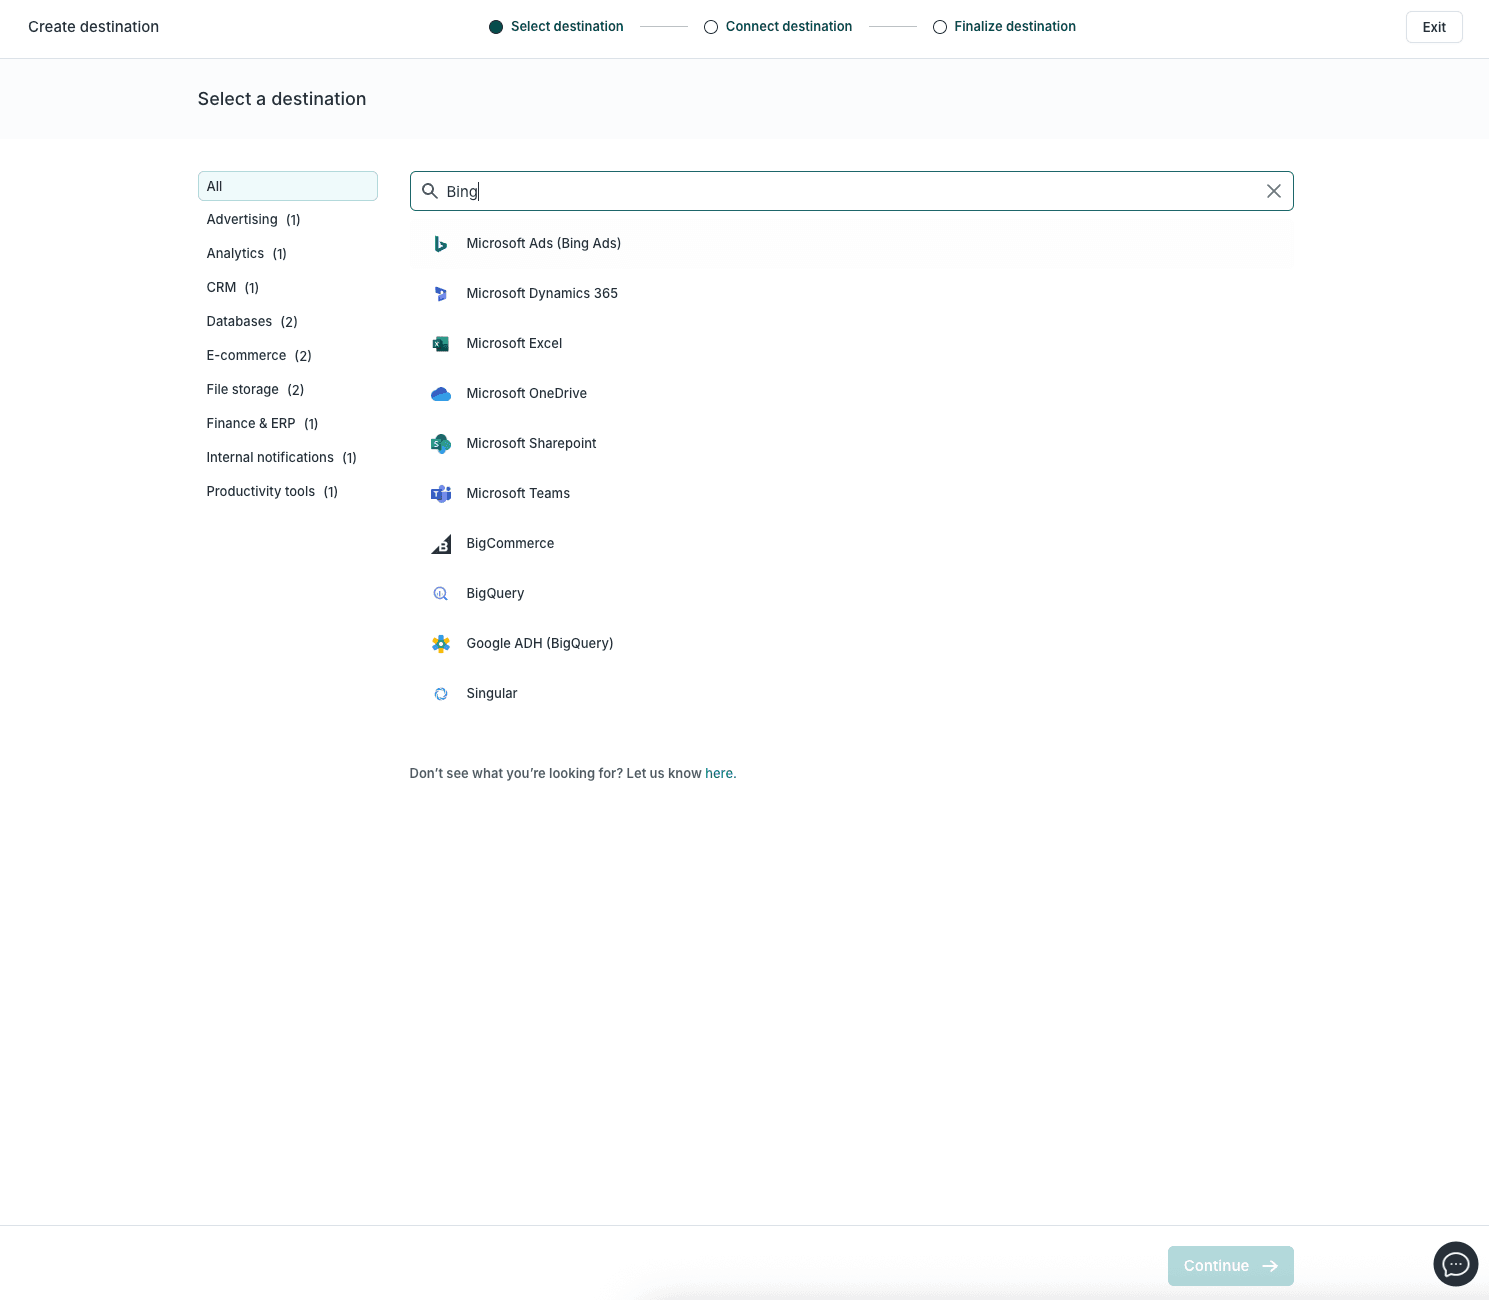Clear the Bing search query
Screen dimensions: 1489x1300
(x=1273, y=191)
